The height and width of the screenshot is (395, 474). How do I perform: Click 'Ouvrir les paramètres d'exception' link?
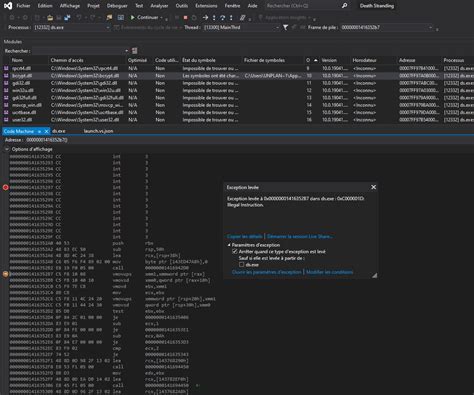coord(267,272)
